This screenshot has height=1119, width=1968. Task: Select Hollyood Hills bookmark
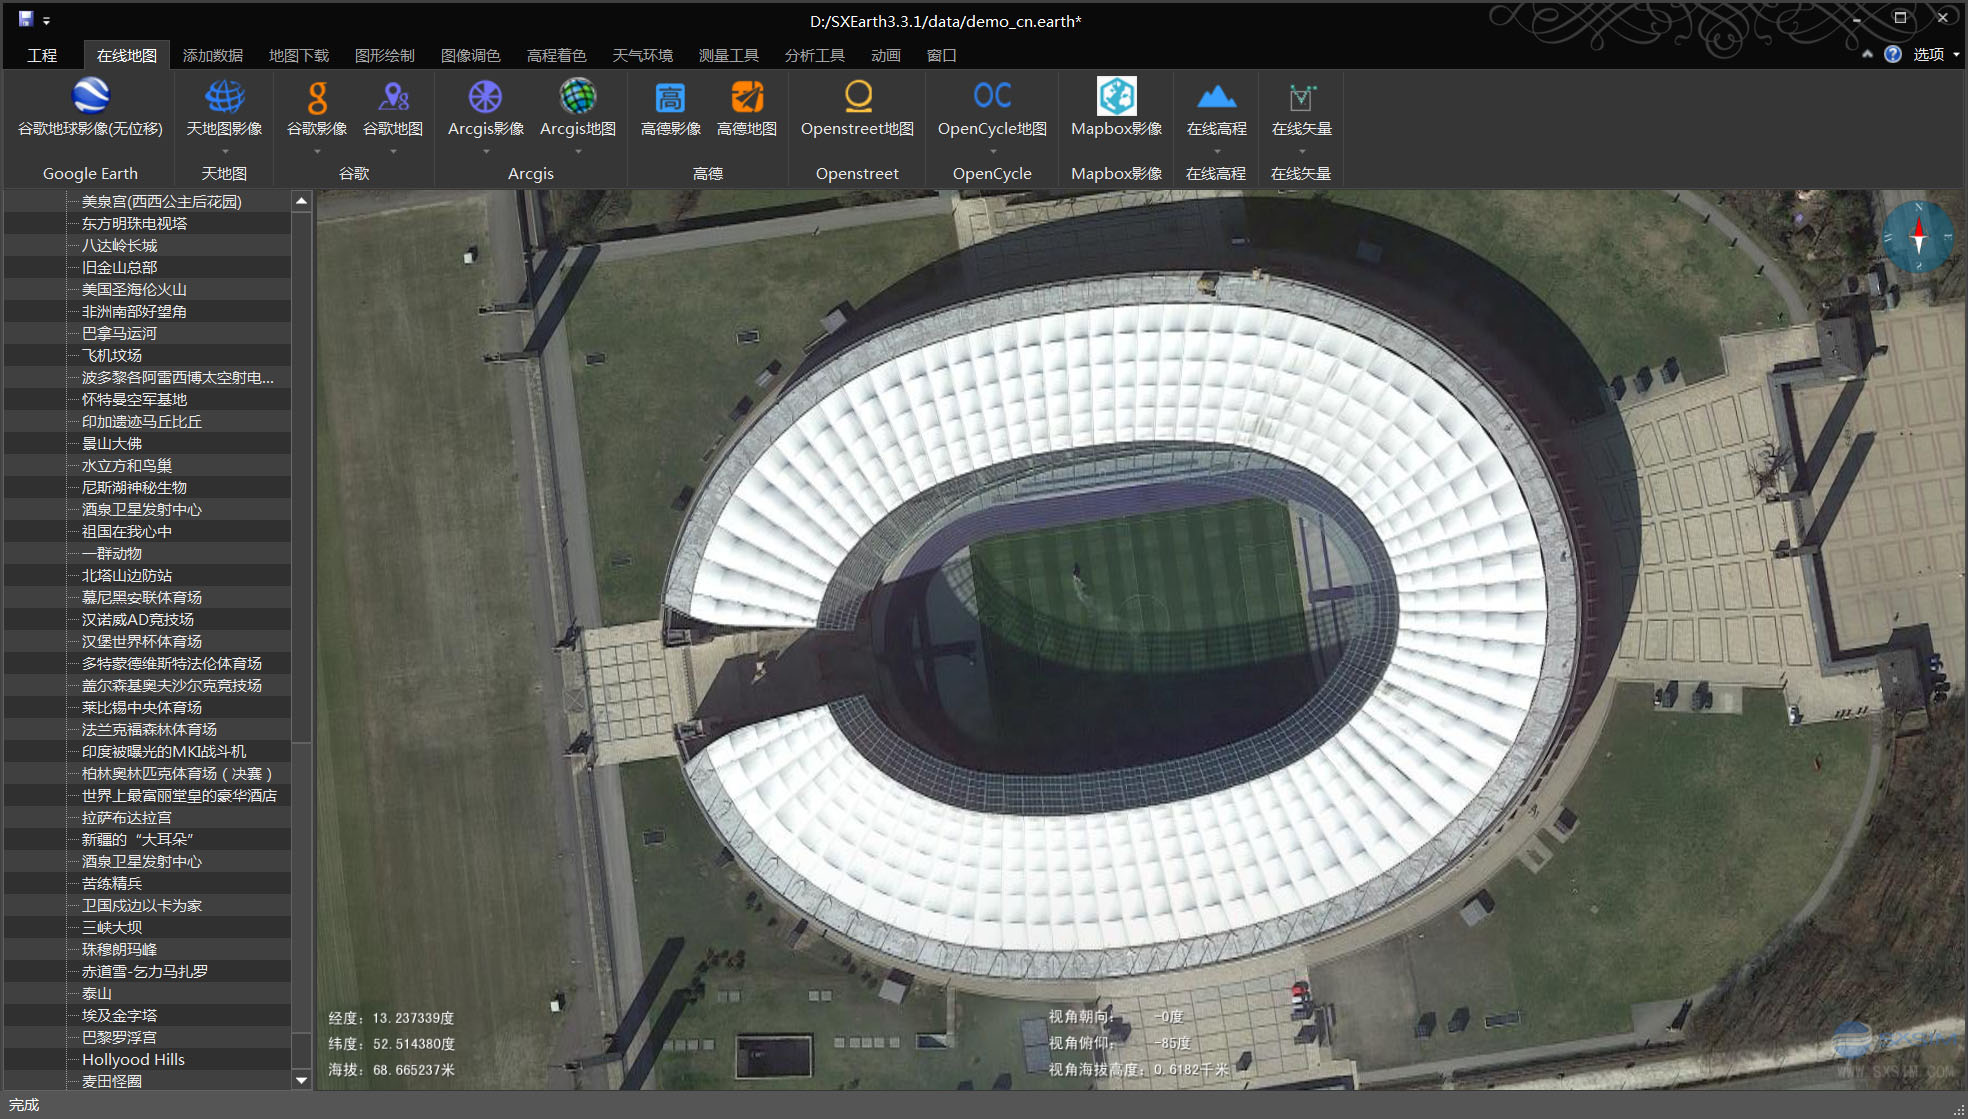pos(133,1059)
